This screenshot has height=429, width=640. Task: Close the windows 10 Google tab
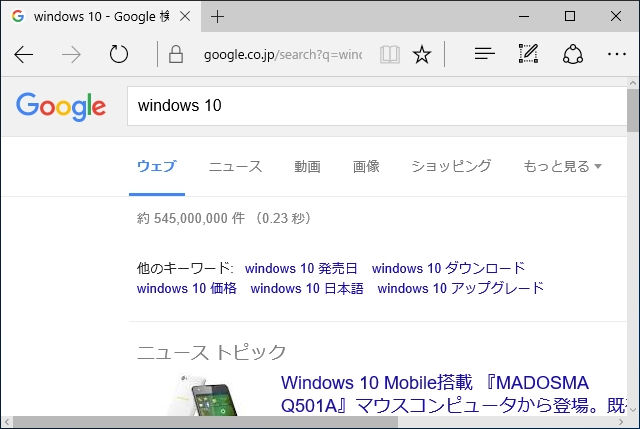(185, 16)
